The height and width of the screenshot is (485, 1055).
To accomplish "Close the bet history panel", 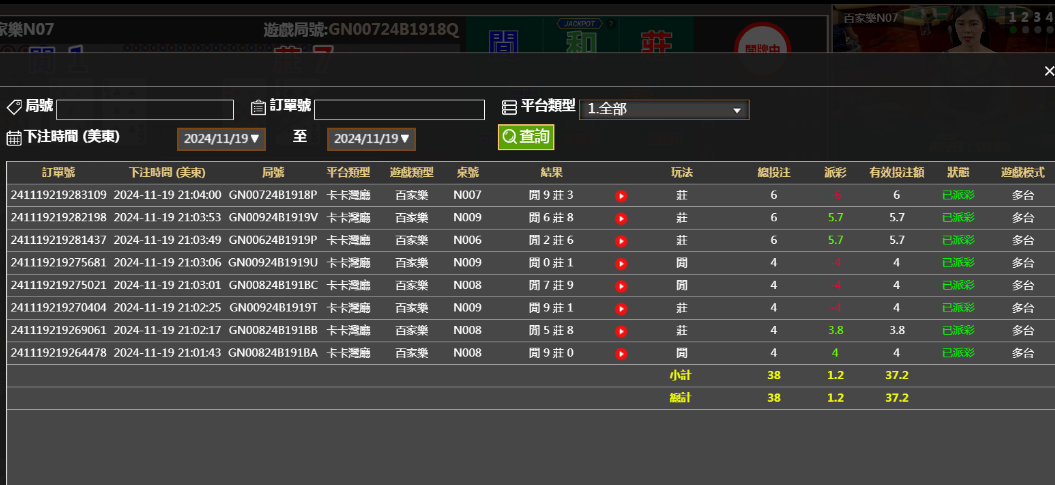I will tap(1048, 71).
